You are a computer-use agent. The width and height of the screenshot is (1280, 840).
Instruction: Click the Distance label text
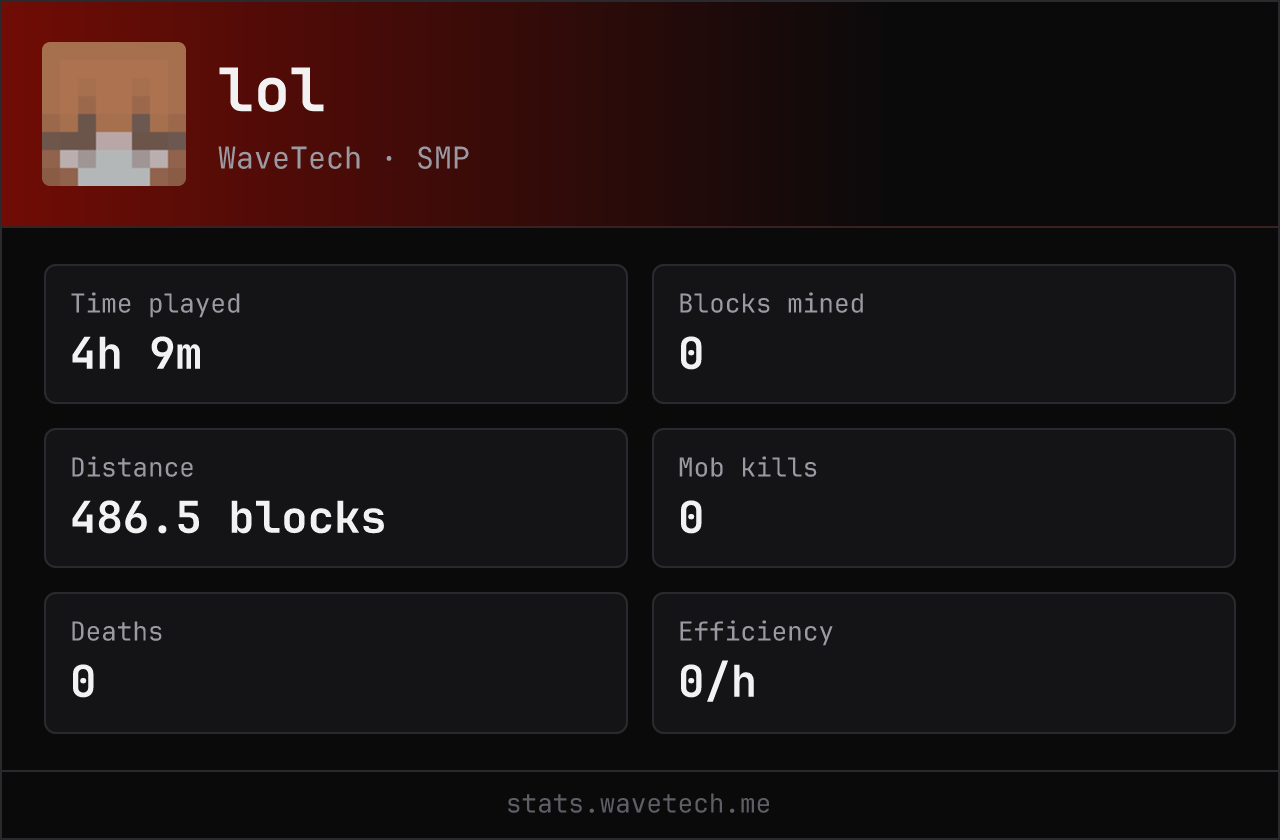132,468
